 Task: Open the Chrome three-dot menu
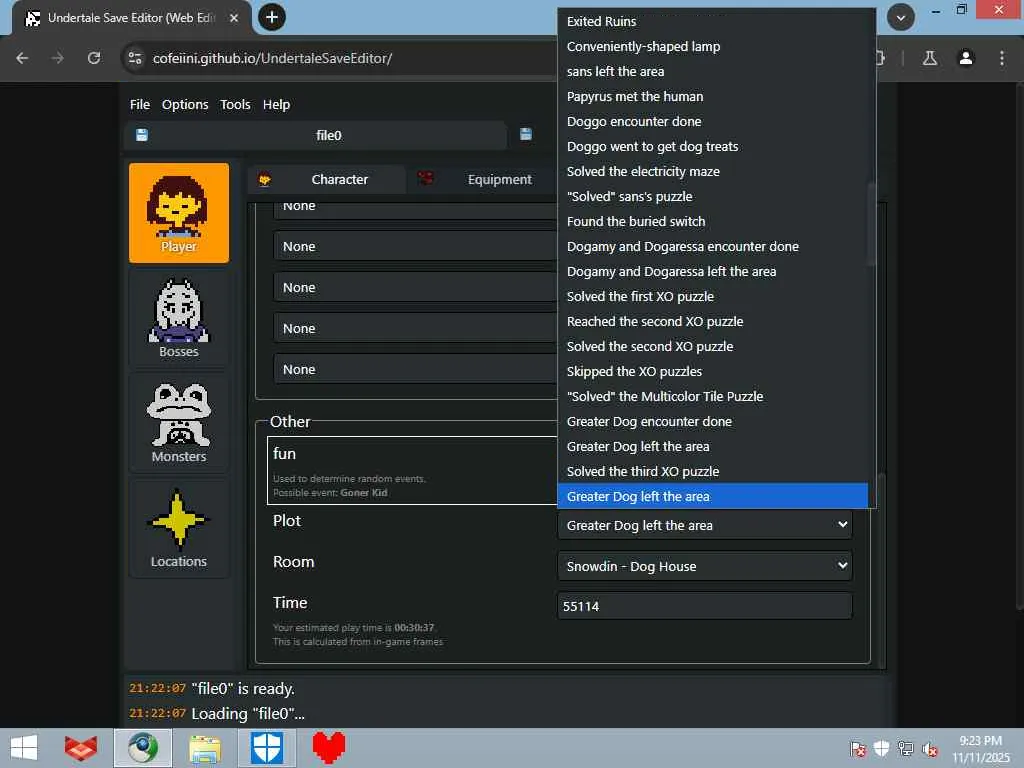(x=1002, y=58)
